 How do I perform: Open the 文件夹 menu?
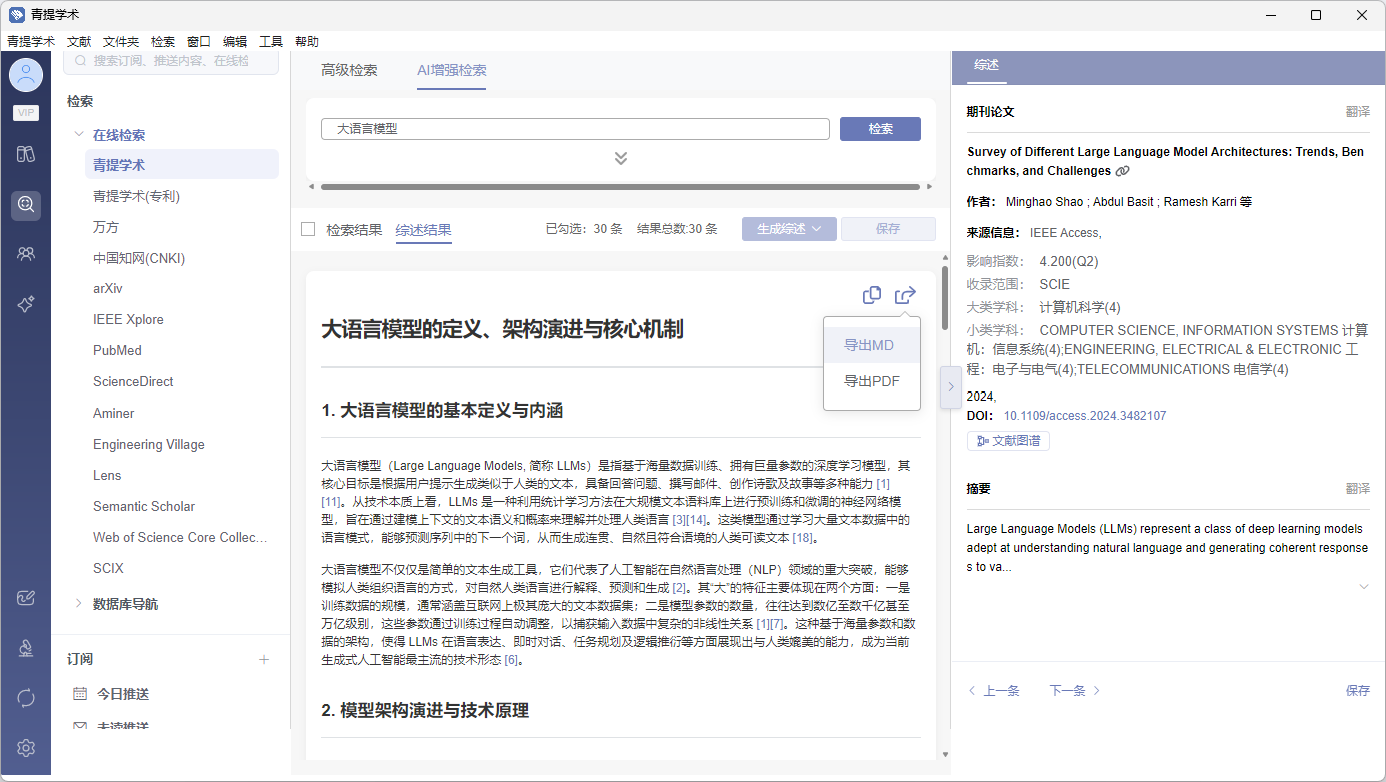pos(121,42)
